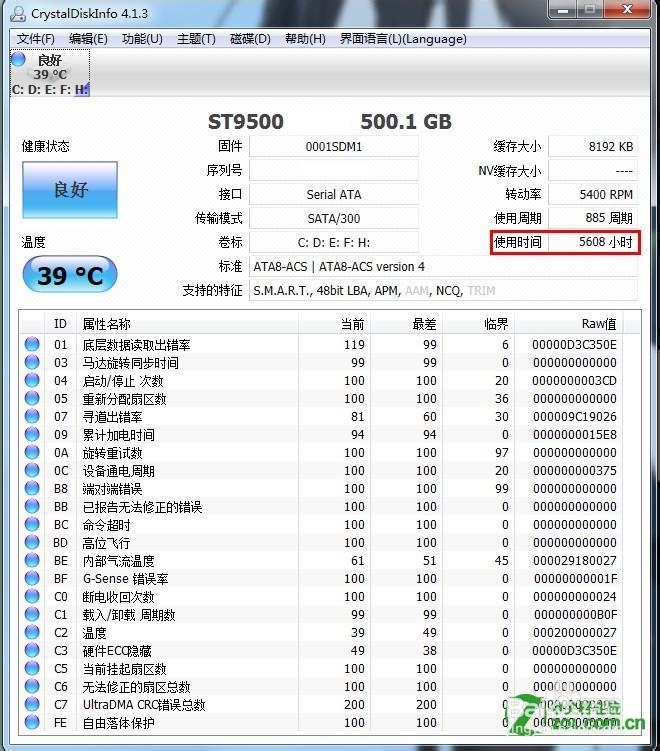The width and height of the screenshot is (660, 751).
Task: Open the 功能(U) menu
Action: pos(142,39)
